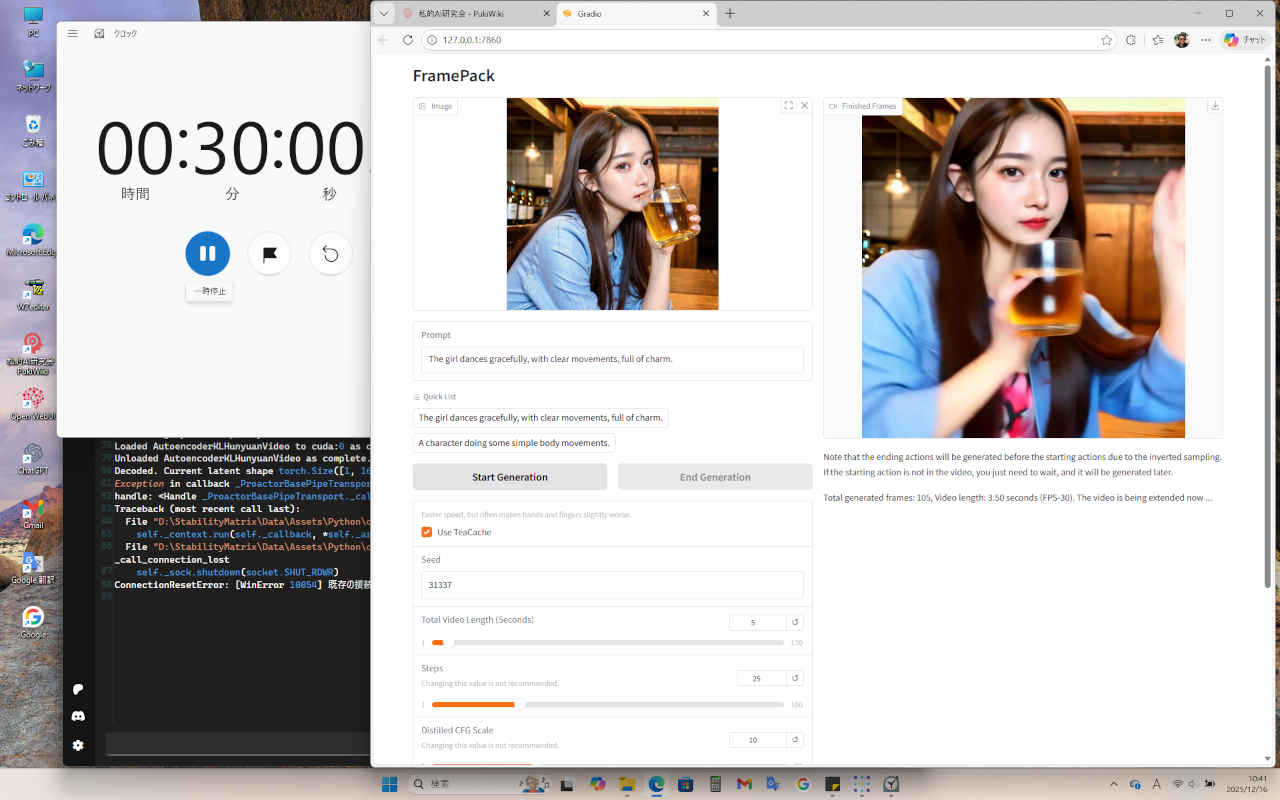The height and width of the screenshot is (800, 1280).
Task: Click the lap flag button in Clock
Action: coord(269,254)
